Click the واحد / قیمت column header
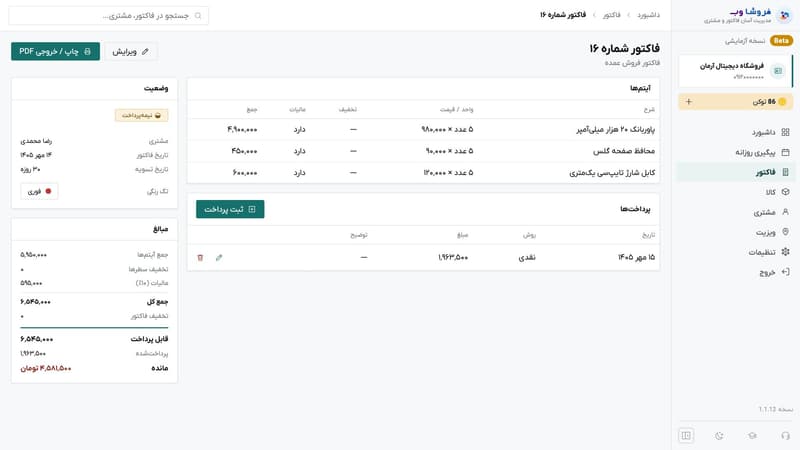The width and height of the screenshot is (800, 450). tap(457, 110)
